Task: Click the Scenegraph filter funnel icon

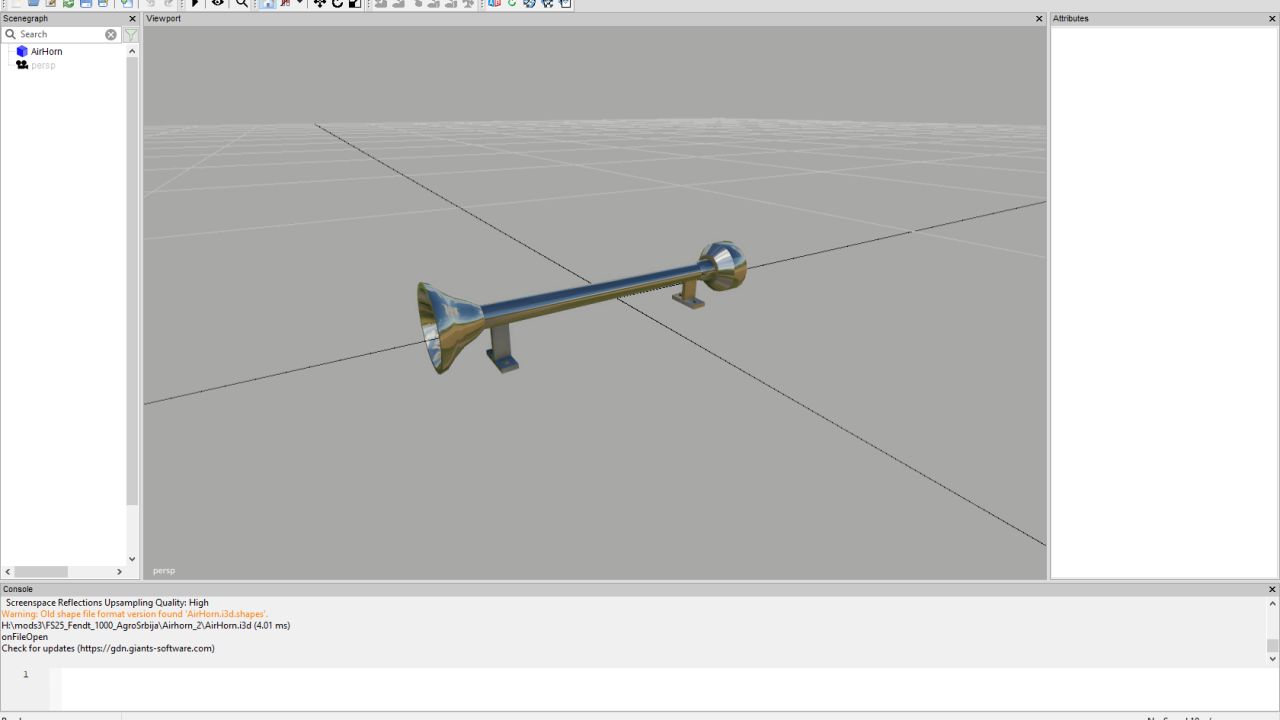Action: coord(131,35)
